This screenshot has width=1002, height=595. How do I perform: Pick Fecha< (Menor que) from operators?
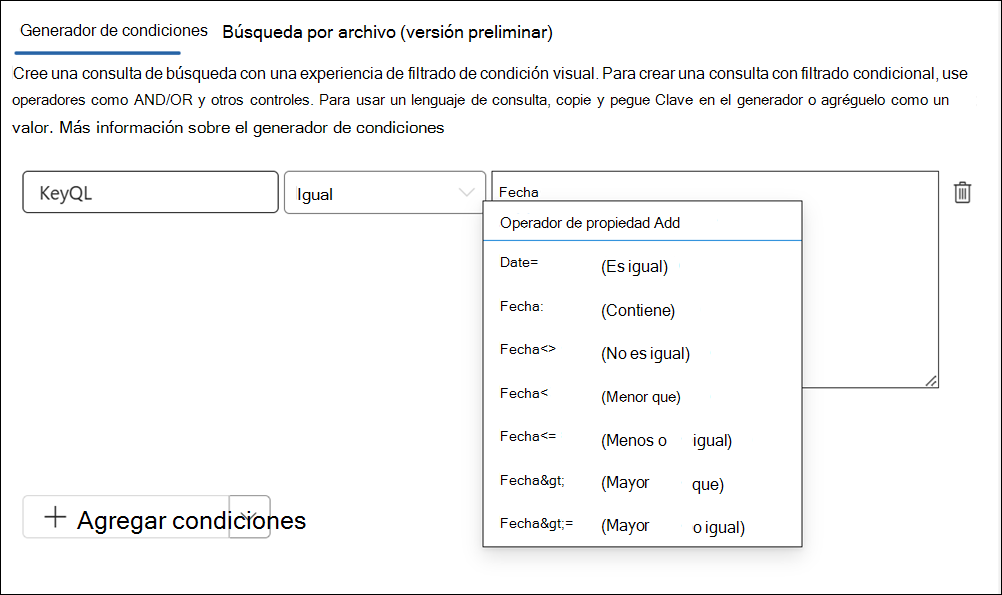[600, 395]
